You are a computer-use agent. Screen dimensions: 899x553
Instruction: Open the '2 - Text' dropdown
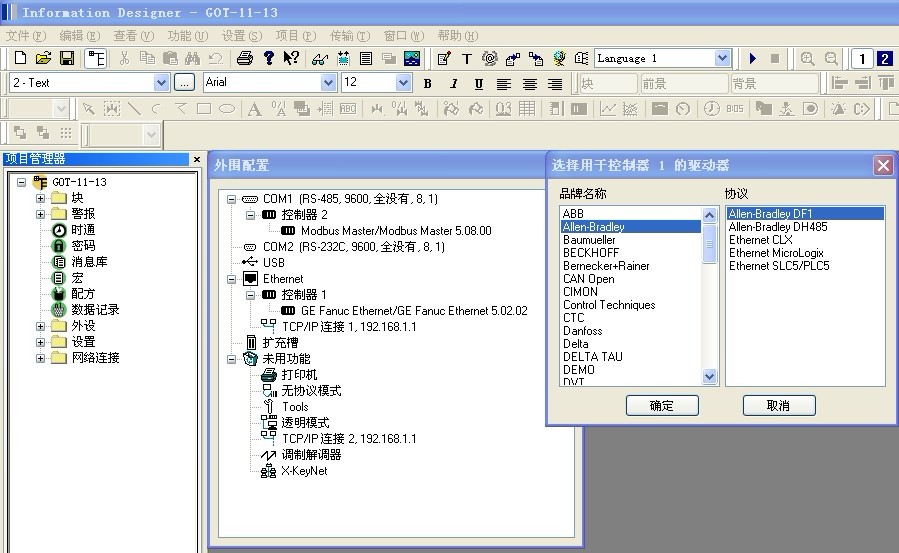click(x=161, y=83)
